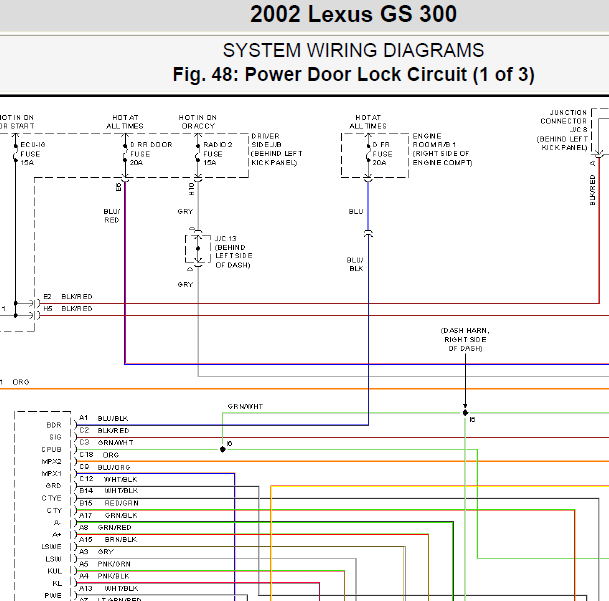Click the 'RADIO 2 FUSE 15A' label
Viewport: 609px width, 601px height.
click(x=218, y=153)
